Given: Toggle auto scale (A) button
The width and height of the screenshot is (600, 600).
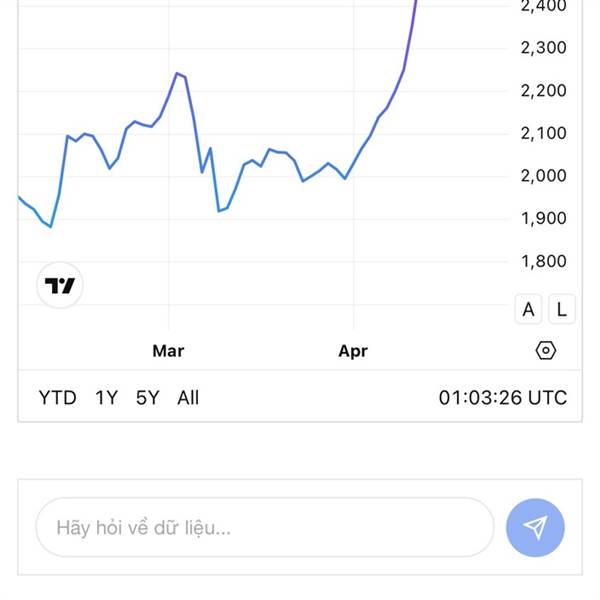Looking at the screenshot, I should (528, 310).
